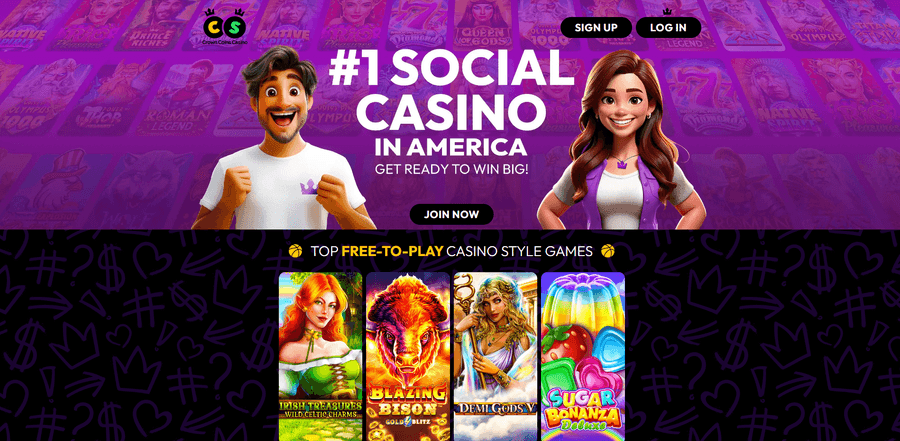Screen dimensions: 900x441
Task: Click the smiling brunette woman character
Action: (x=621, y=141)
